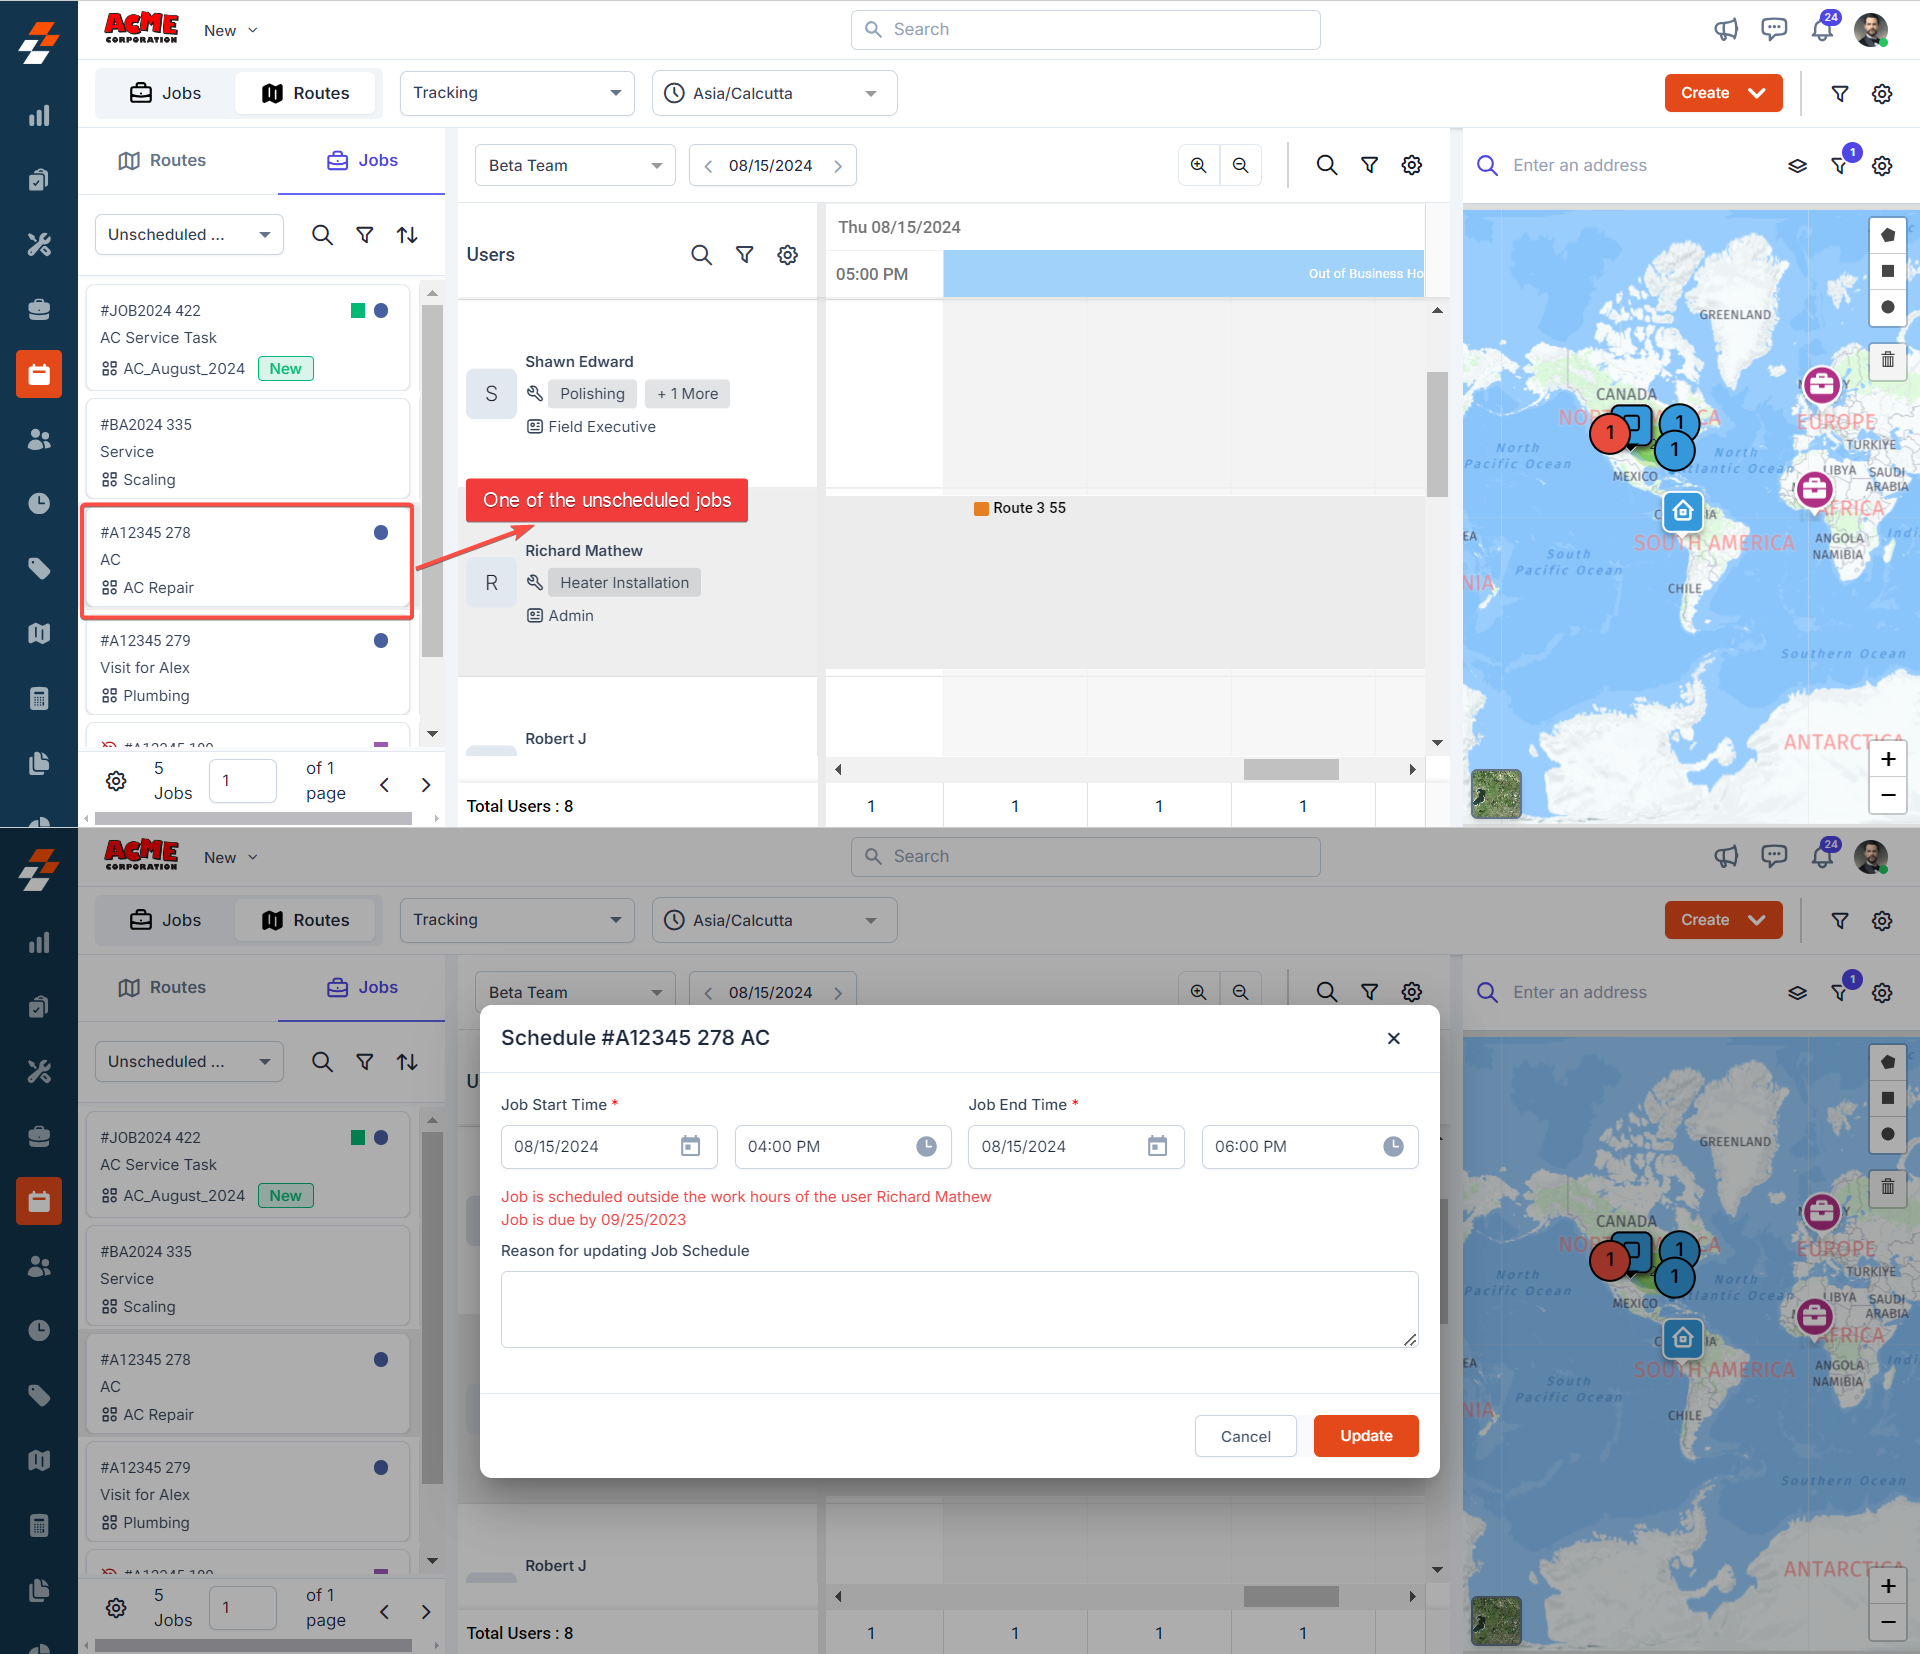Click Shawn Edward's 'S' avatar
Viewport: 1920px width, 1654px height.
coord(491,394)
